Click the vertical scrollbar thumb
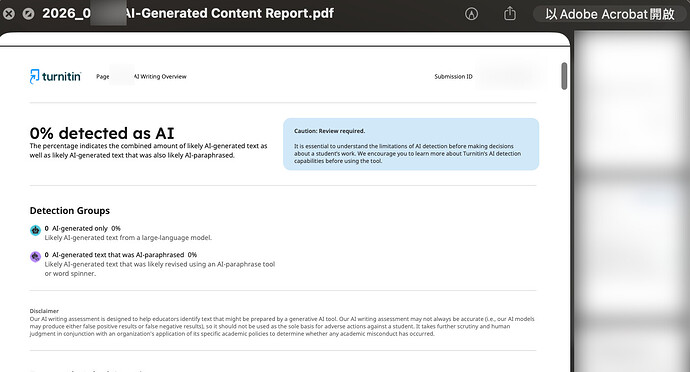The image size is (690, 372). tap(564, 76)
